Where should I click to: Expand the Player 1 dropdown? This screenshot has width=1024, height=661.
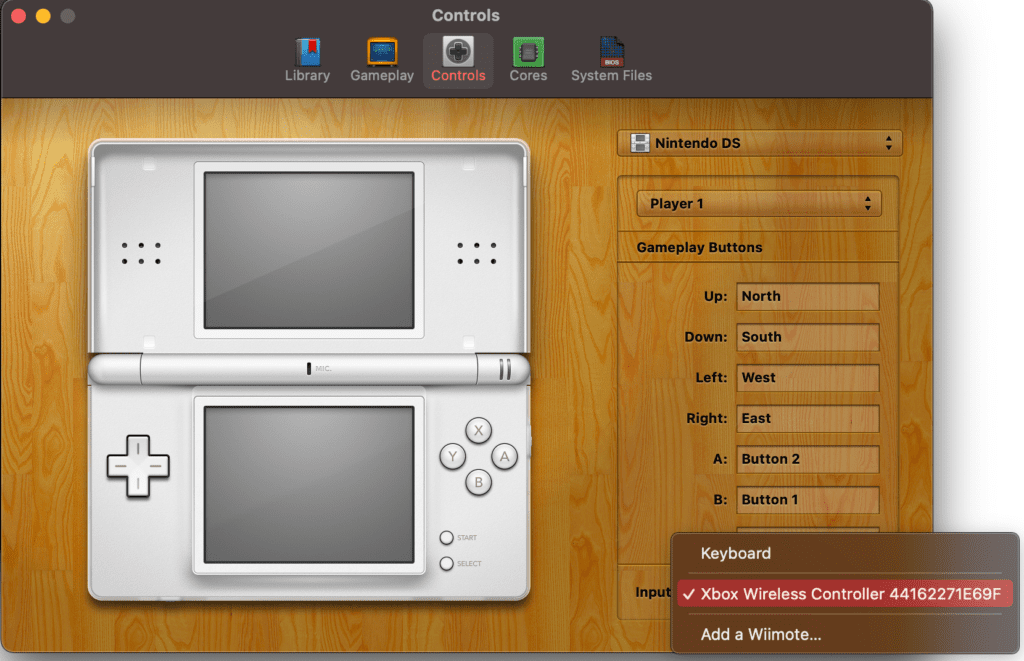tap(759, 203)
